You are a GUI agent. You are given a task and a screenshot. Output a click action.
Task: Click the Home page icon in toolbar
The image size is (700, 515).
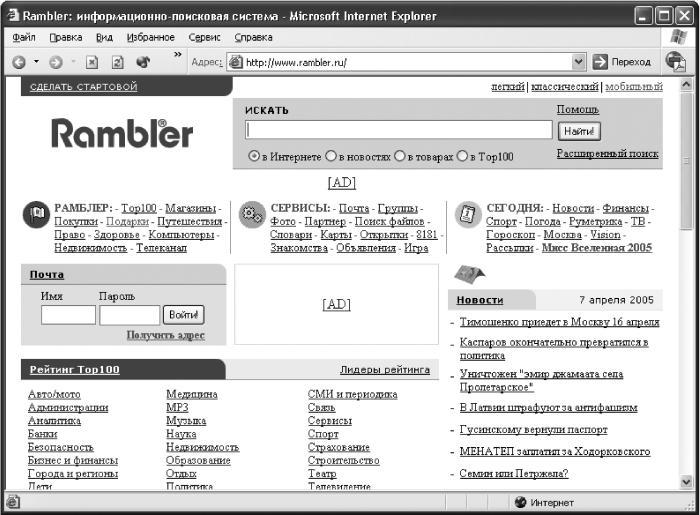coord(143,62)
